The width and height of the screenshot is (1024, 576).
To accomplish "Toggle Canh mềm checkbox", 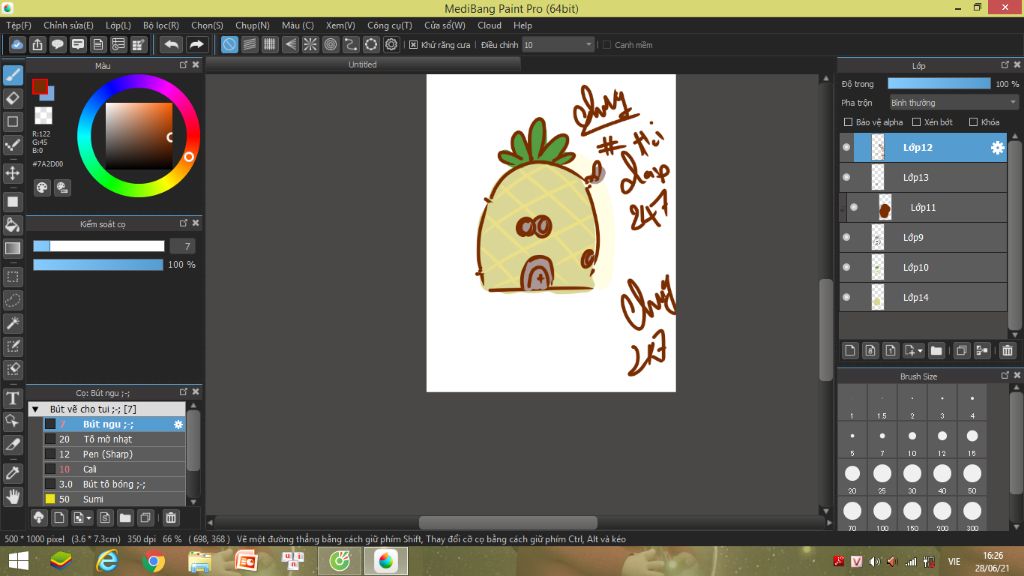I will click(x=607, y=45).
